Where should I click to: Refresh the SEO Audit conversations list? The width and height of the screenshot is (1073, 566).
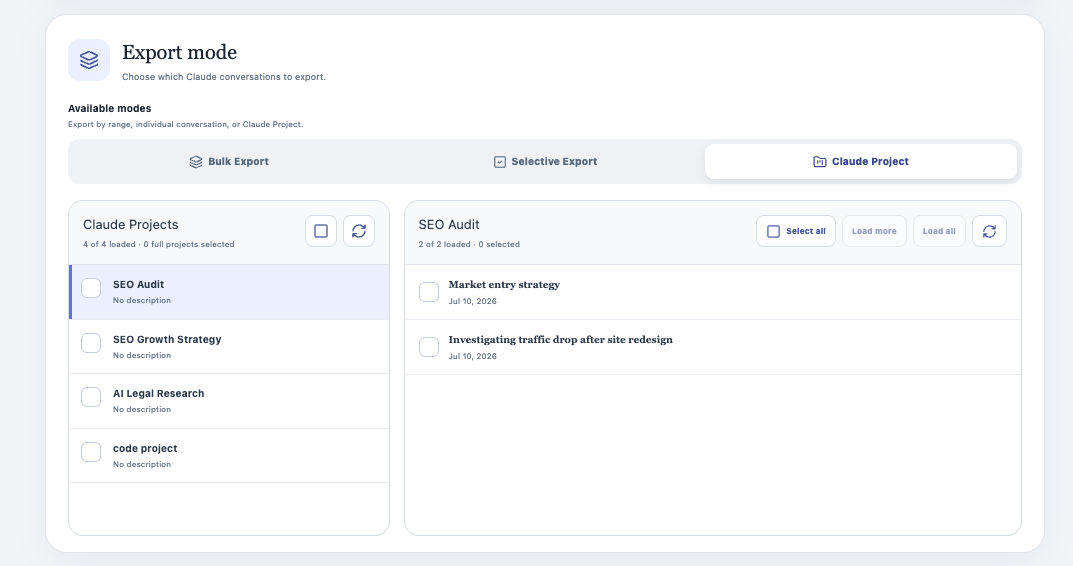(990, 231)
